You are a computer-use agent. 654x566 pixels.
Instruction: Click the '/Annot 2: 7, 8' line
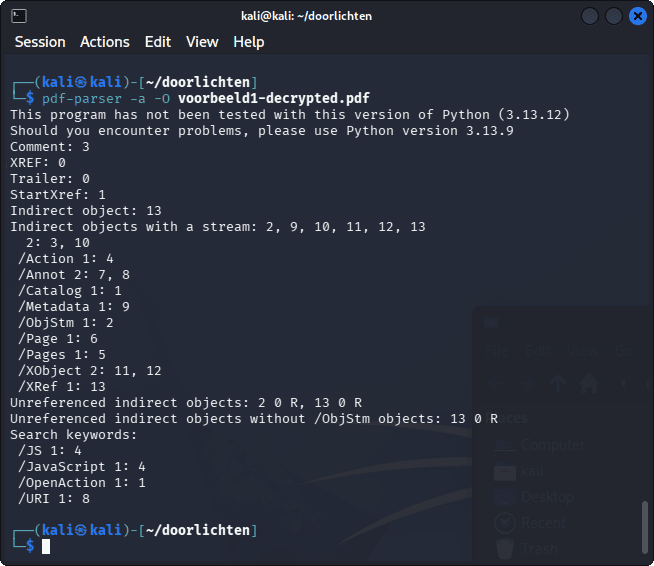[74, 274]
